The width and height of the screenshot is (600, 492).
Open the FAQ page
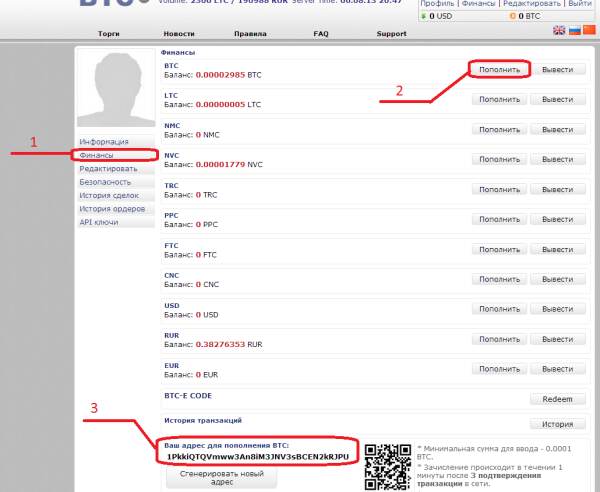(321, 33)
